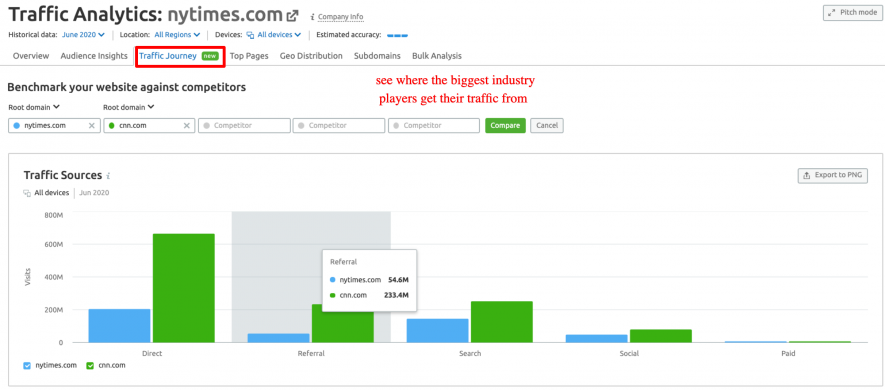The width and height of the screenshot is (885, 390).
Task: Click the blue nytimes.com Direct bar
Action: pos(120,326)
